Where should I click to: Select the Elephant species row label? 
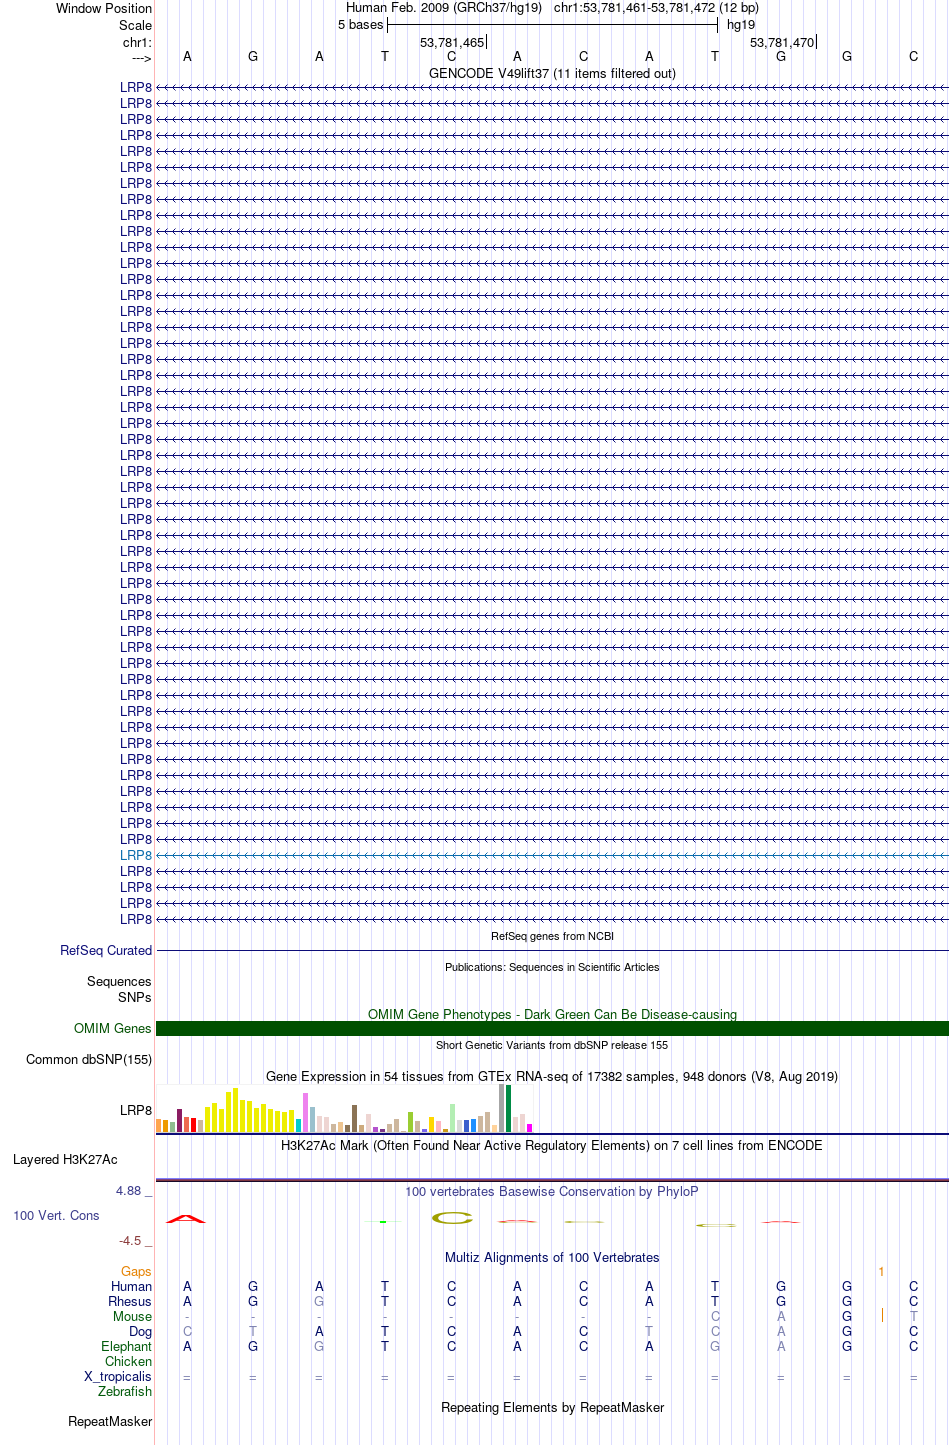click(x=127, y=1346)
